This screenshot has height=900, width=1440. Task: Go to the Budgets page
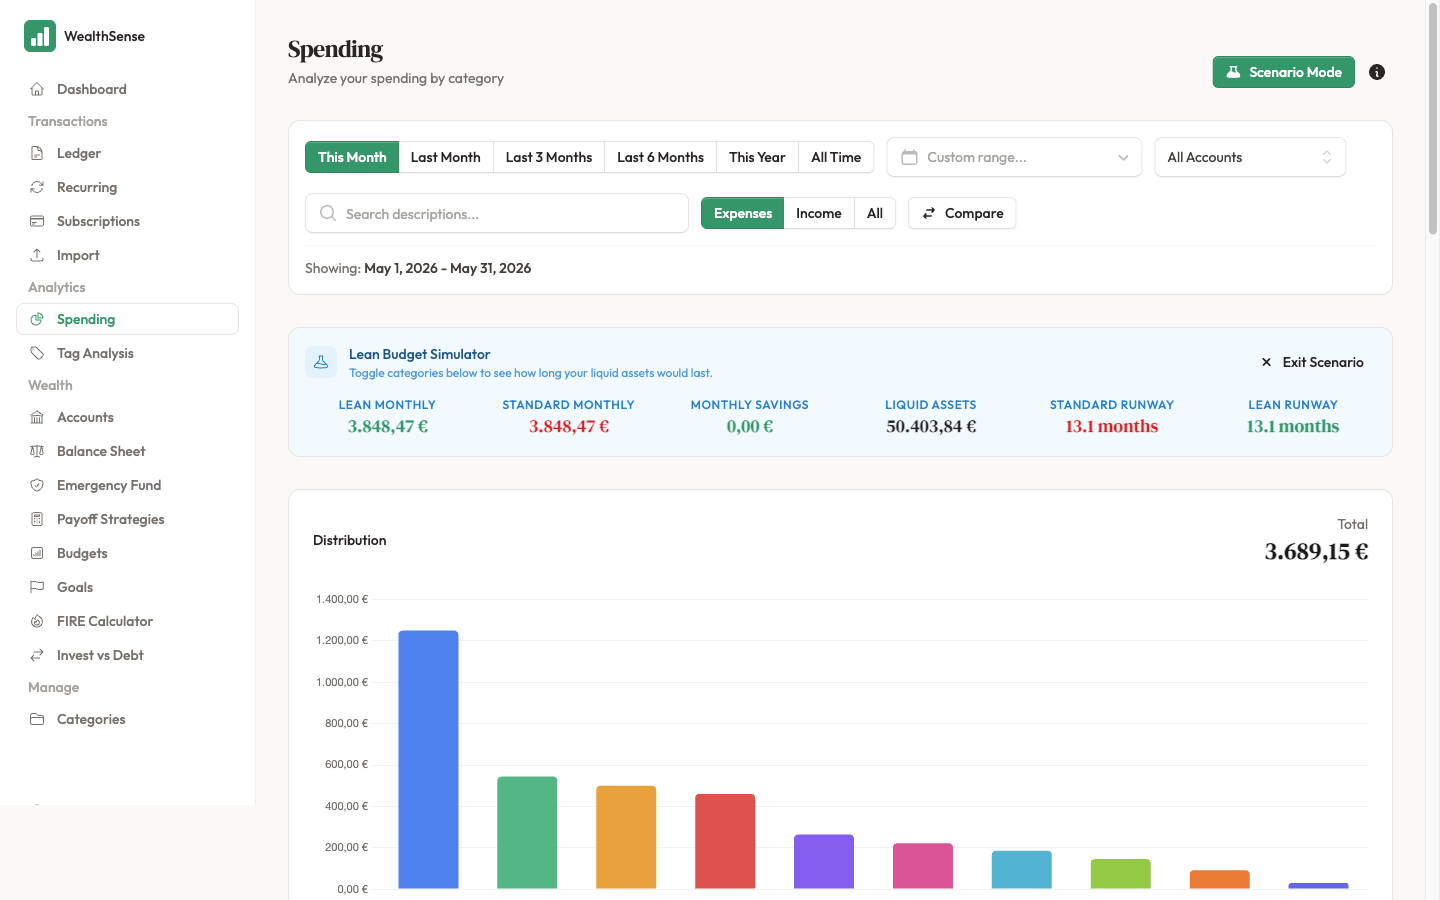pos(127,553)
